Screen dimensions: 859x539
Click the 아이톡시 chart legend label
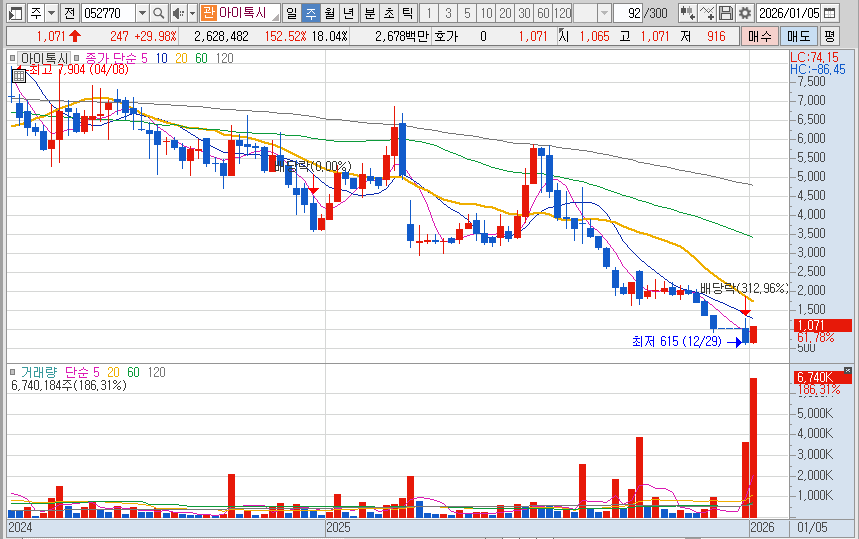44,58
